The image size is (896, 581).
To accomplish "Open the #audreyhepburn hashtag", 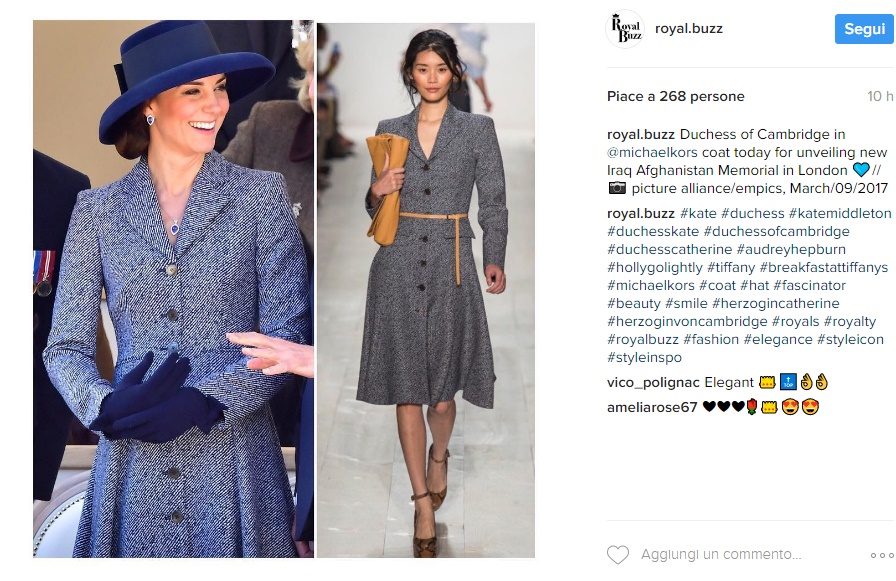I will [791, 250].
